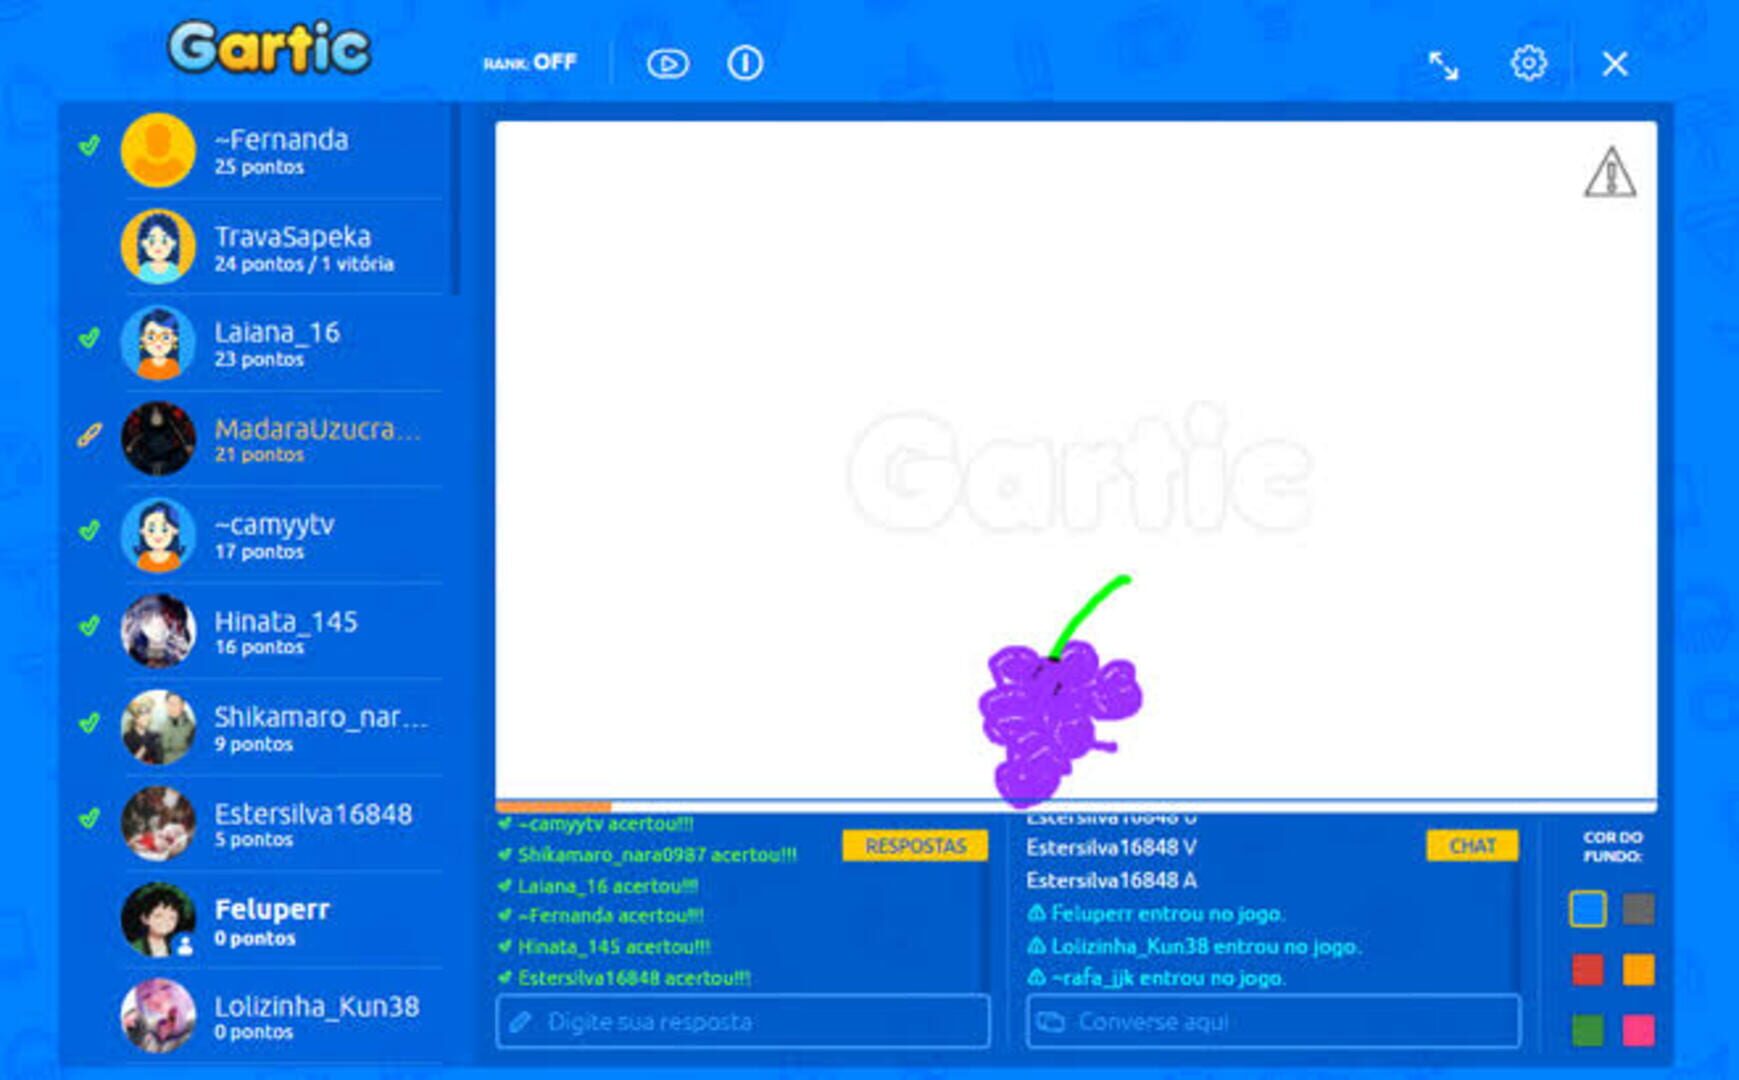Click the 'Digite sua resposta' answer field
The width and height of the screenshot is (1739, 1080).
743,1021
